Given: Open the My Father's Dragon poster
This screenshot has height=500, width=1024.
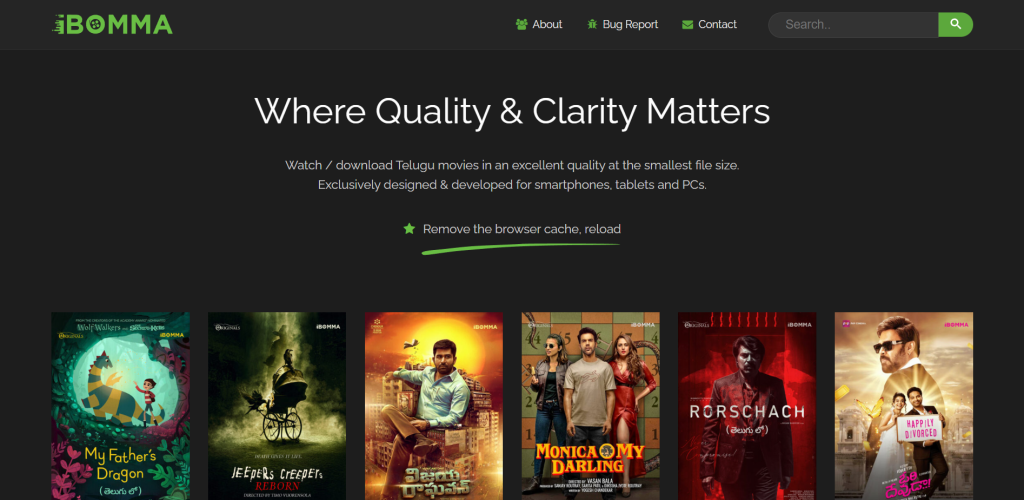Looking at the screenshot, I should (120, 406).
